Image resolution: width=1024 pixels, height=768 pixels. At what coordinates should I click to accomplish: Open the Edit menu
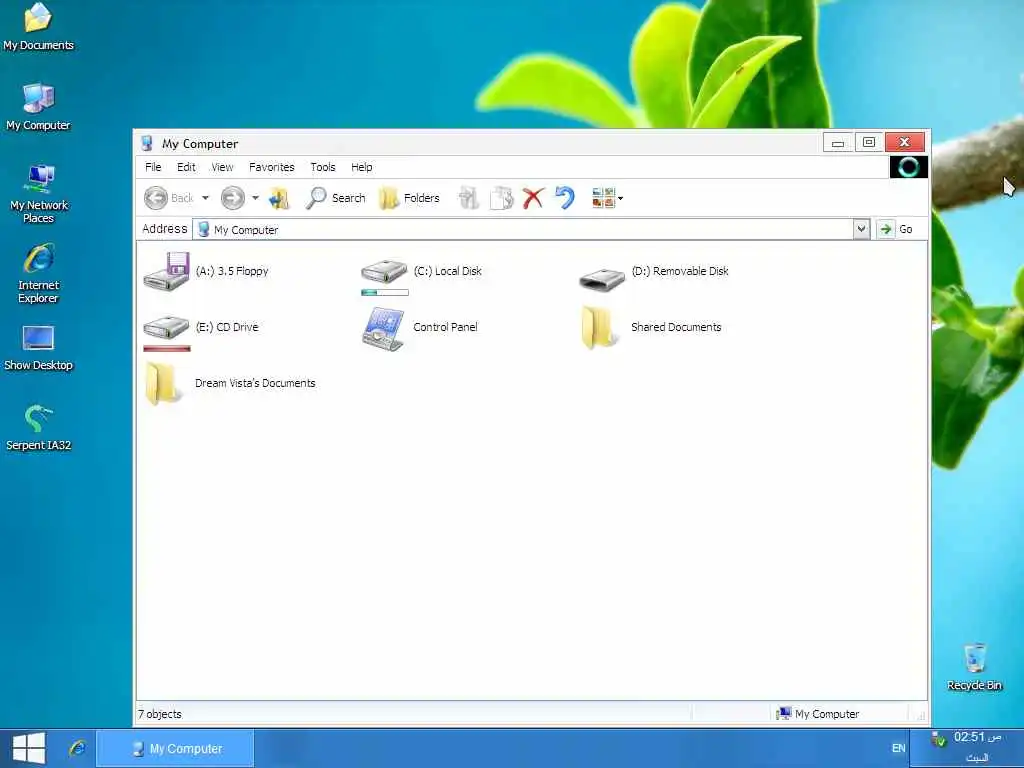coord(186,167)
